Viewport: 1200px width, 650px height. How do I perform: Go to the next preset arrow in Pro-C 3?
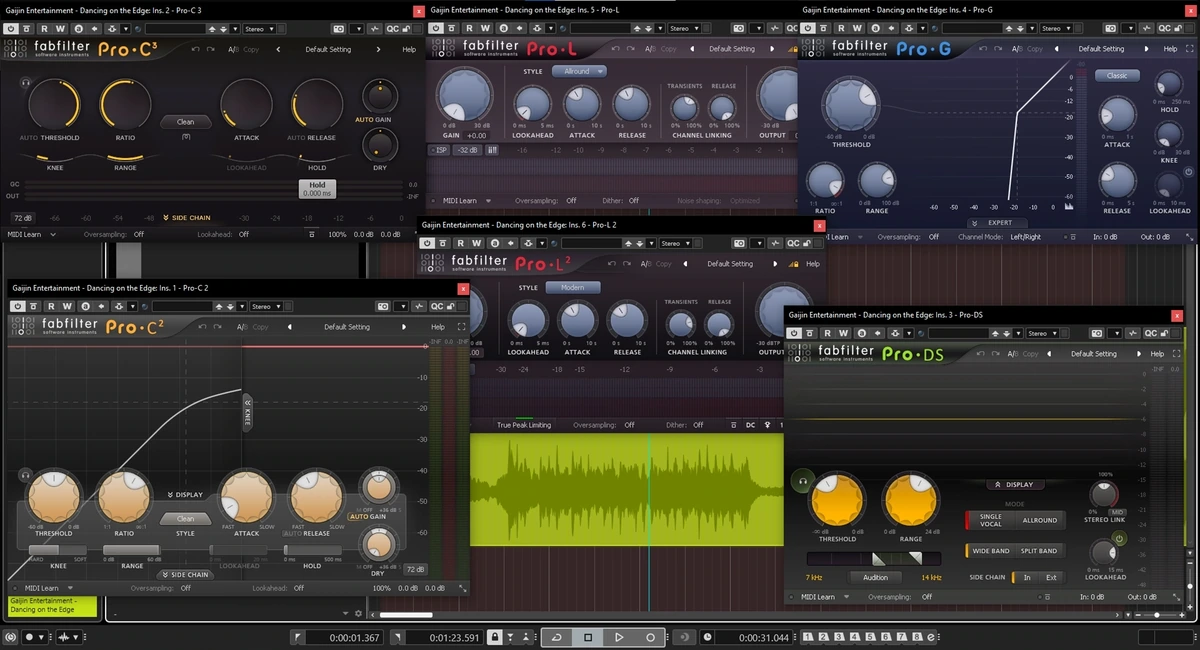(x=376, y=49)
